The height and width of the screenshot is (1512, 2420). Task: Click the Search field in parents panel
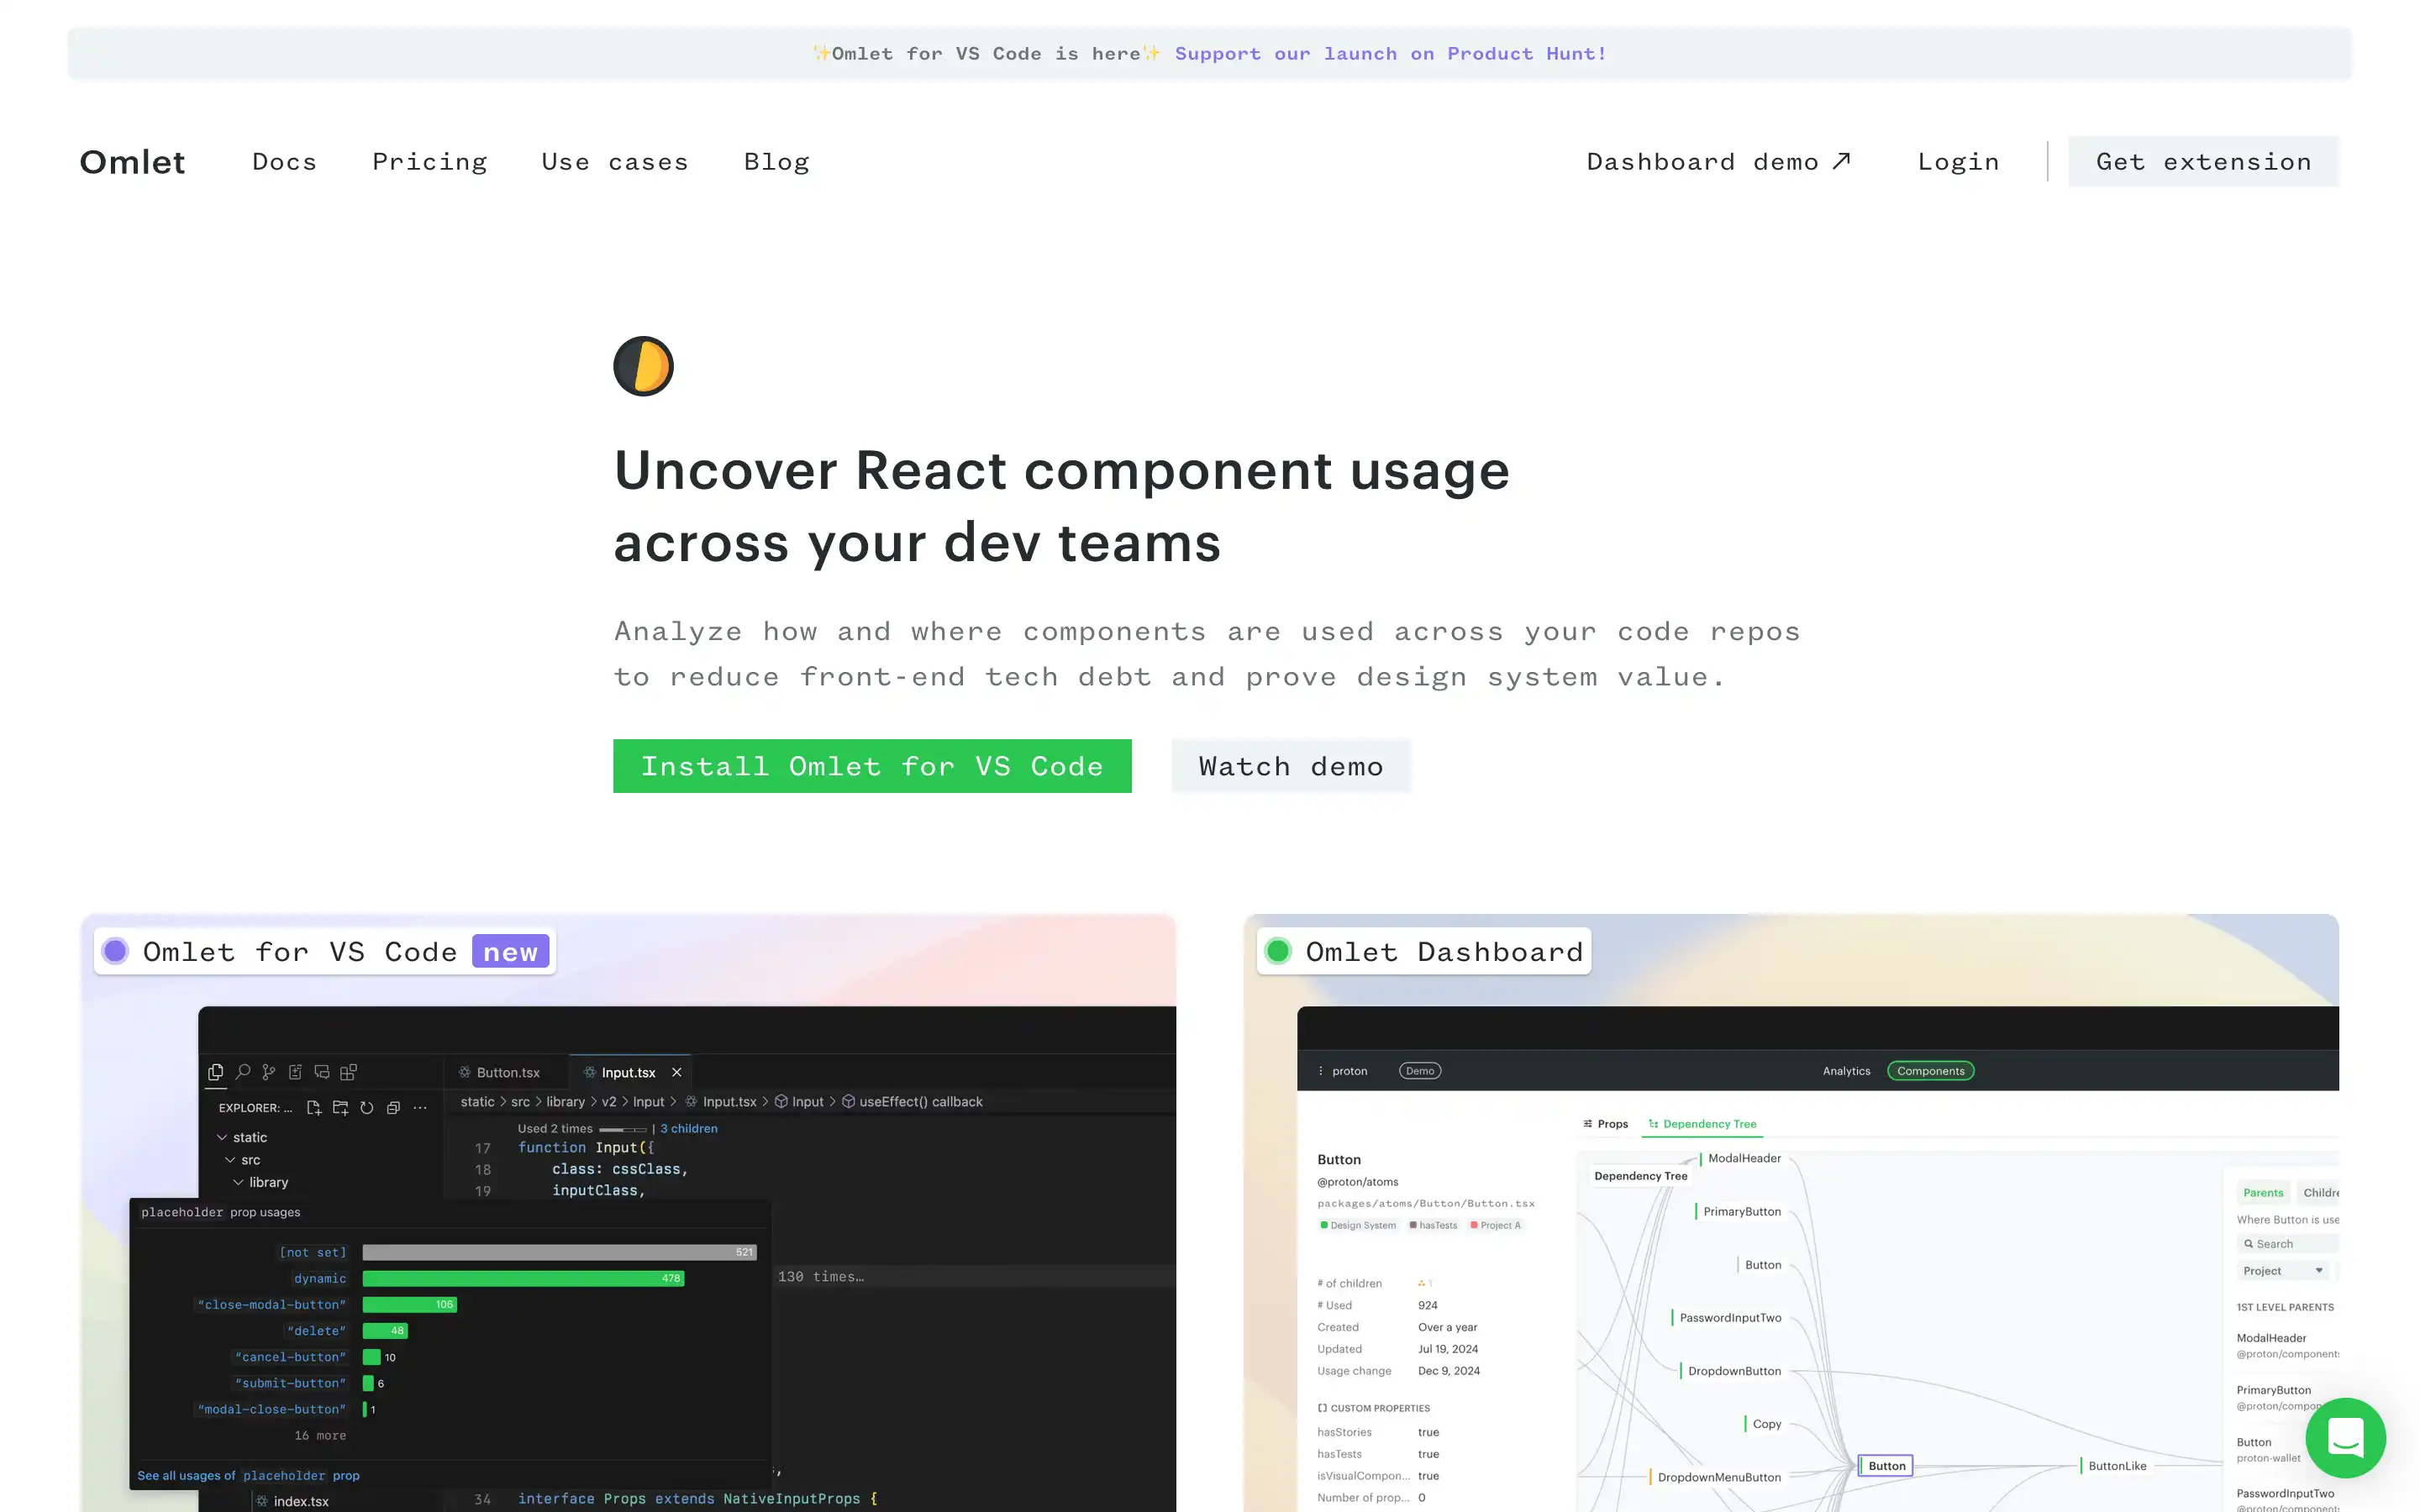2288,1244
